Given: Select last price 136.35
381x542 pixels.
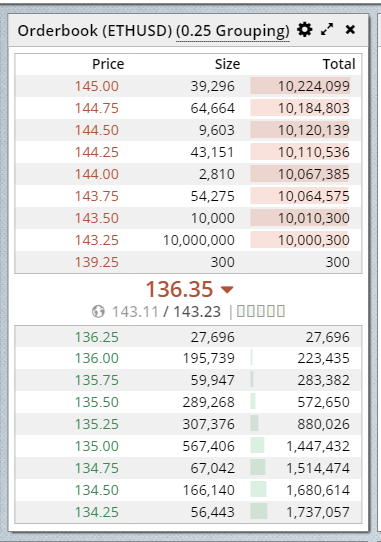Looking at the screenshot, I should pos(179,289).
